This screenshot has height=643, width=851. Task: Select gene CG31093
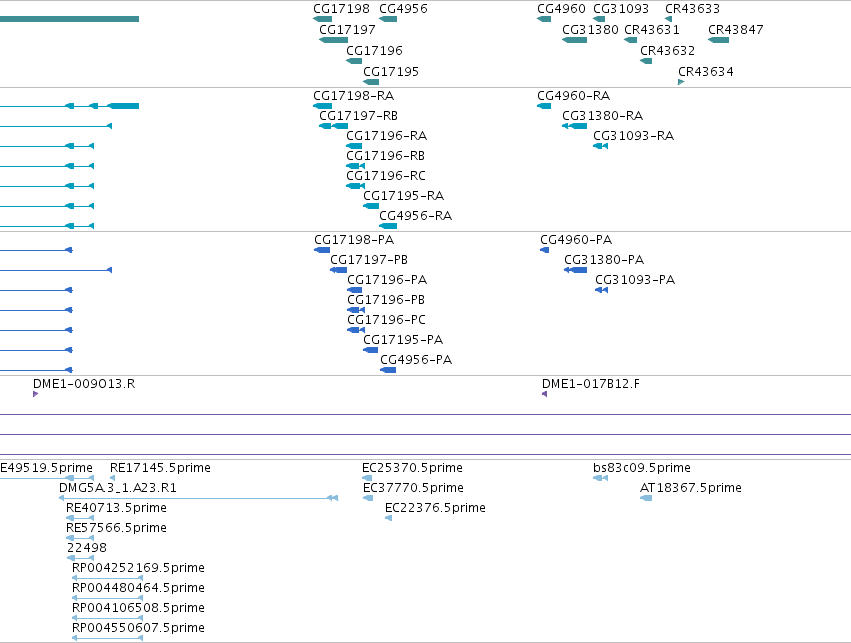click(599, 19)
